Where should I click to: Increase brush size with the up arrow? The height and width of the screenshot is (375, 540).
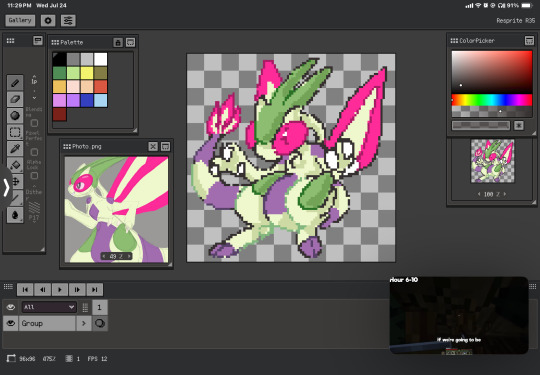pyautogui.click(x=34, y=76)
